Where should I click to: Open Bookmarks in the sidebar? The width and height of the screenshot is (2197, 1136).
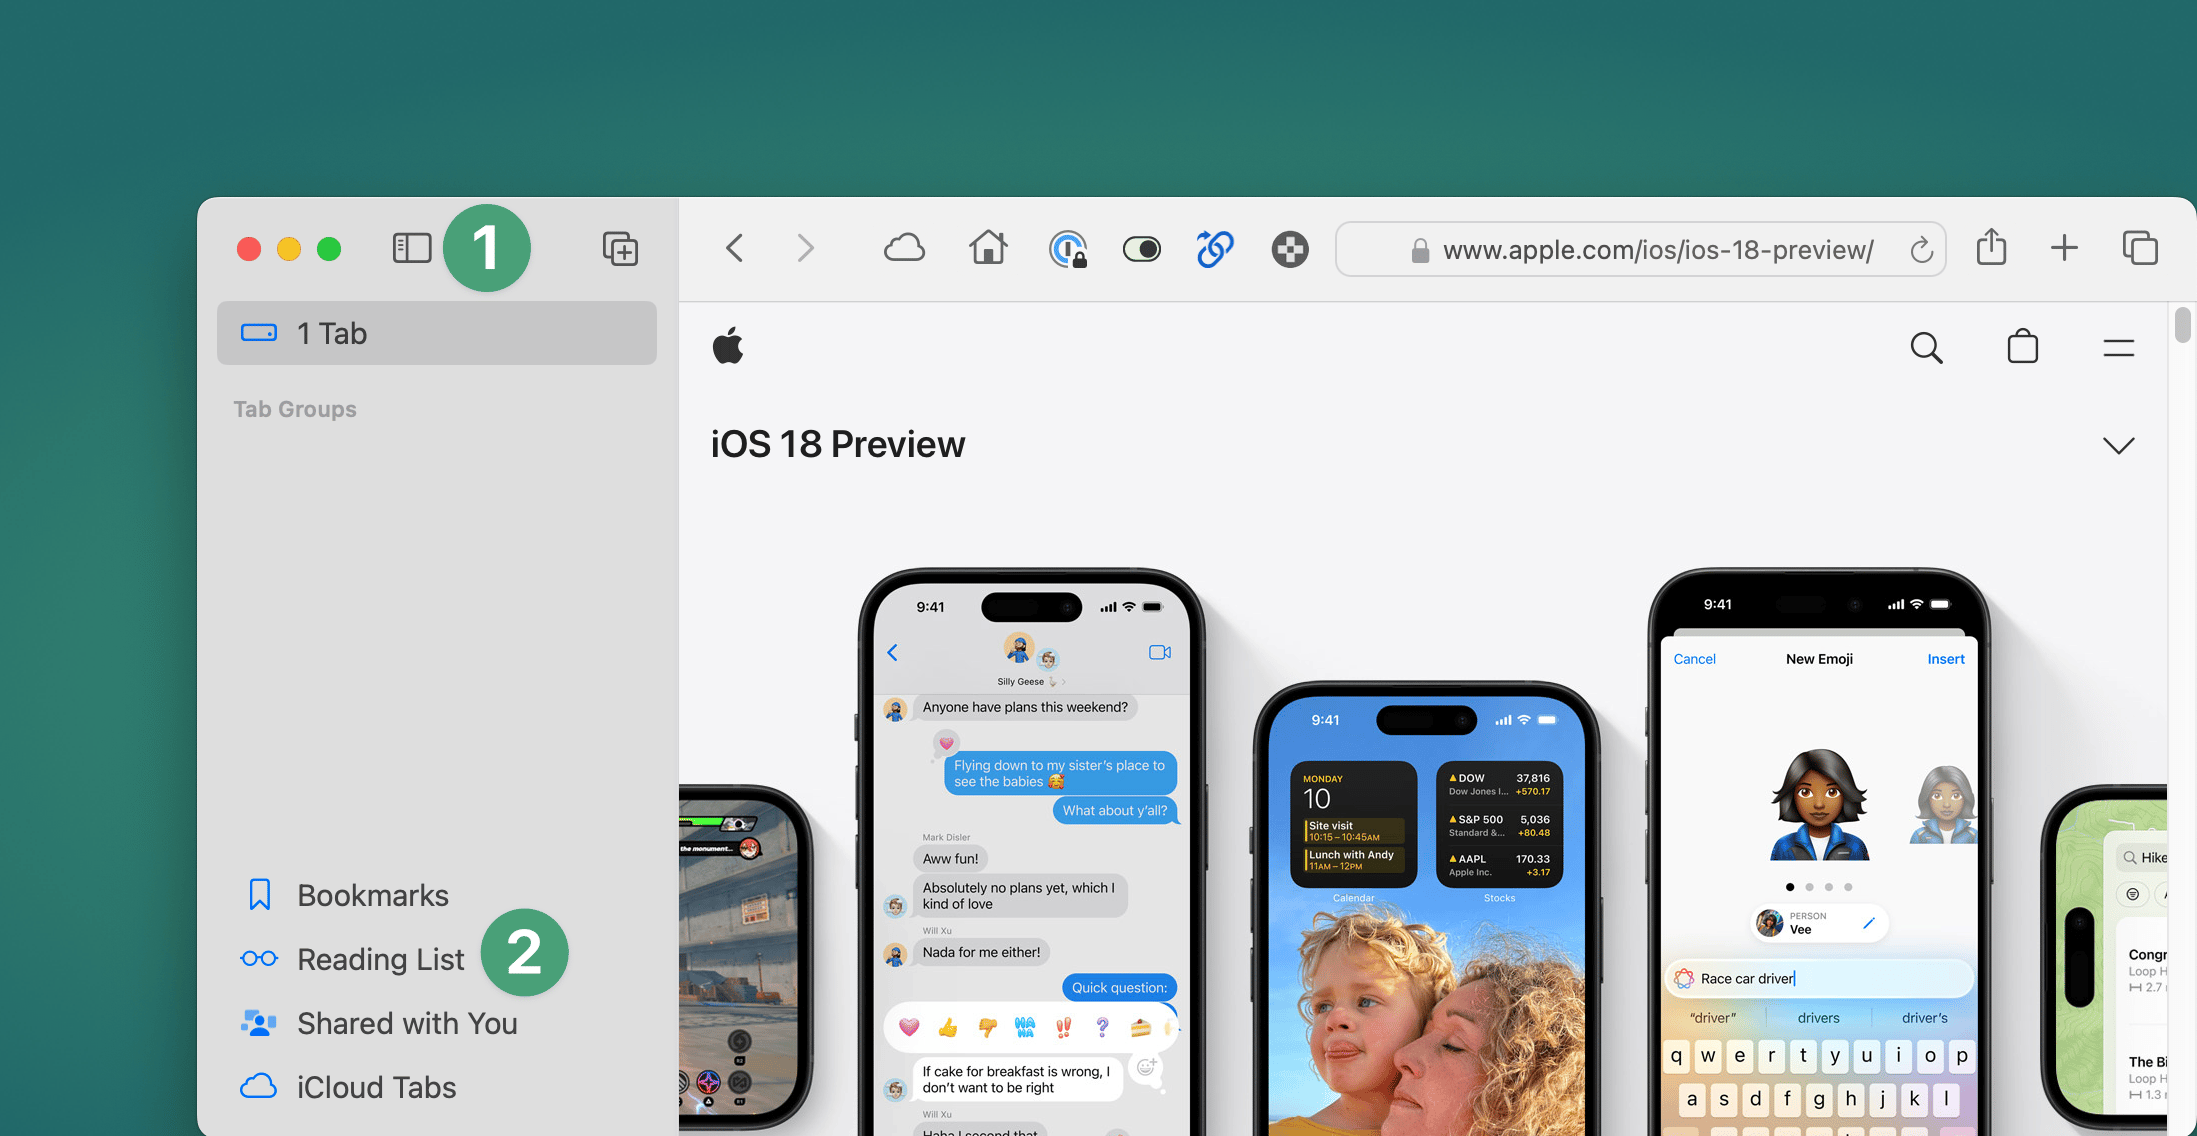346,895
